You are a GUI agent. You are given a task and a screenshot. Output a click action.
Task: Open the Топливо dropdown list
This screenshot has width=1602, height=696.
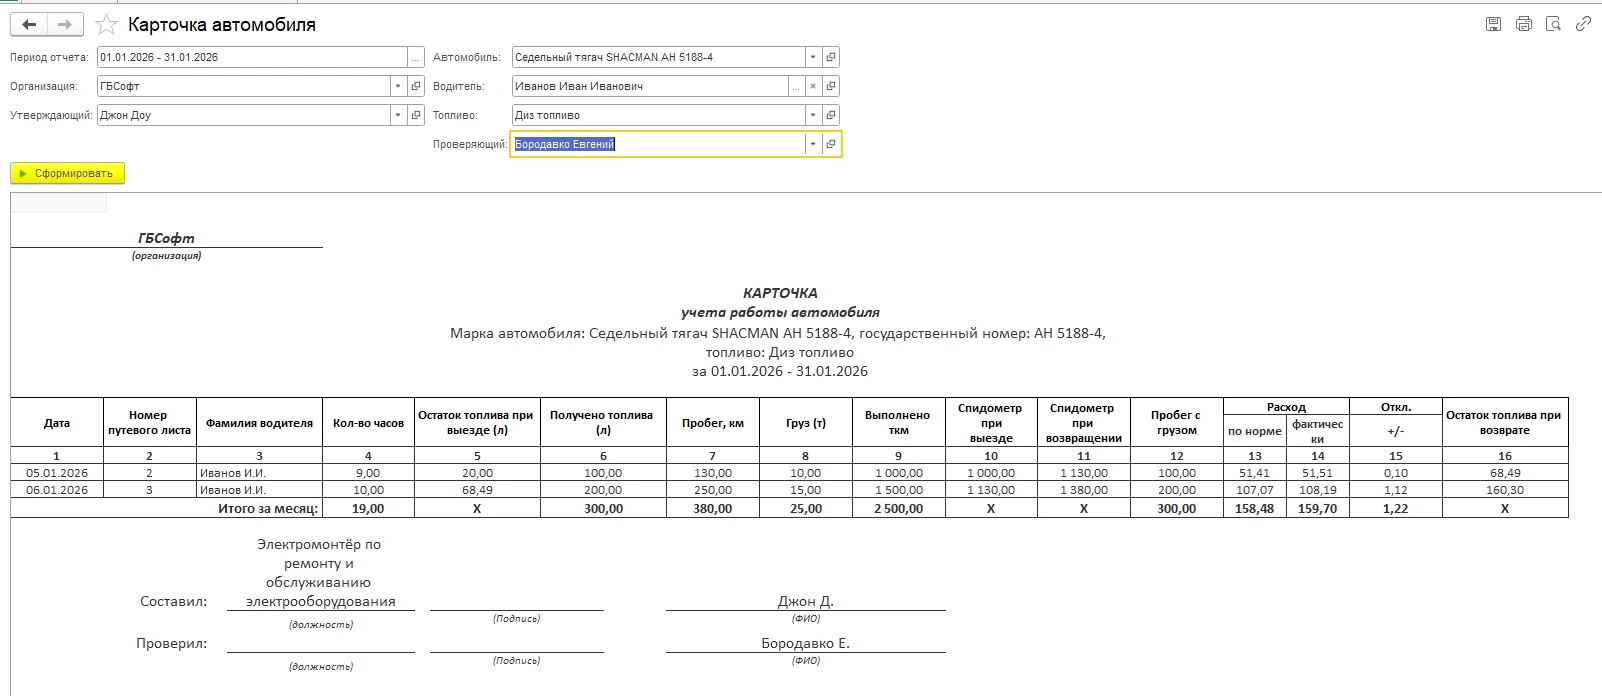[x=813, y=116]
